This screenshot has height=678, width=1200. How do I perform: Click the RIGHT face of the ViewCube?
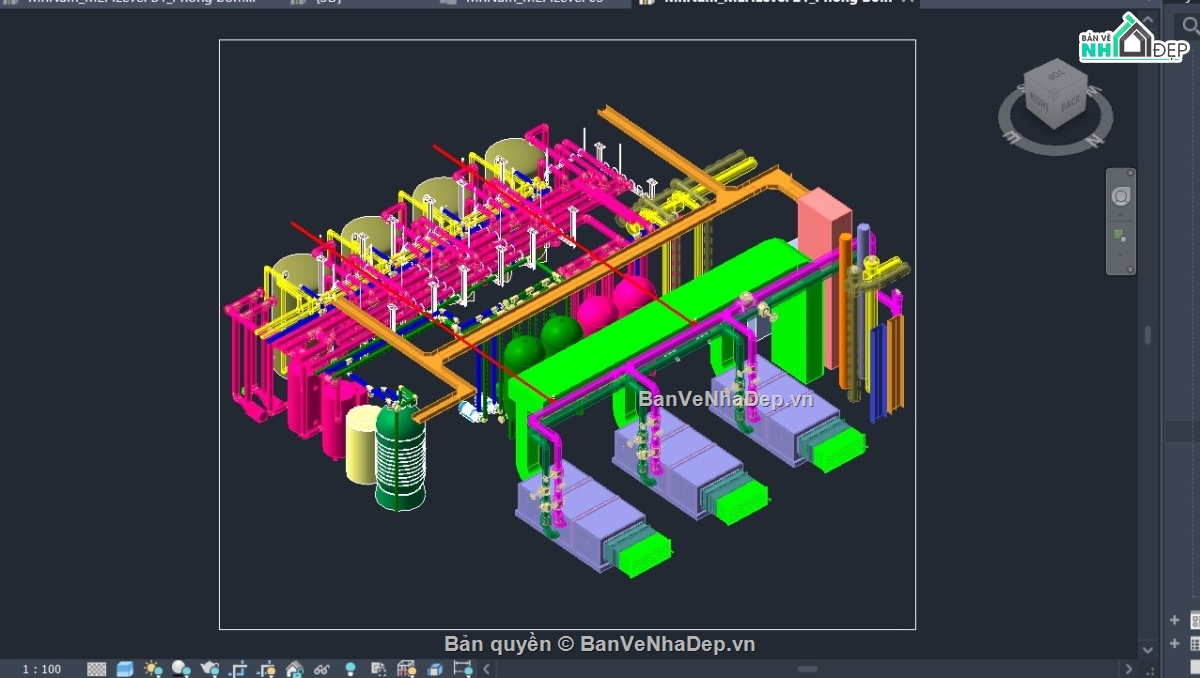click(x=1039, y=101)
